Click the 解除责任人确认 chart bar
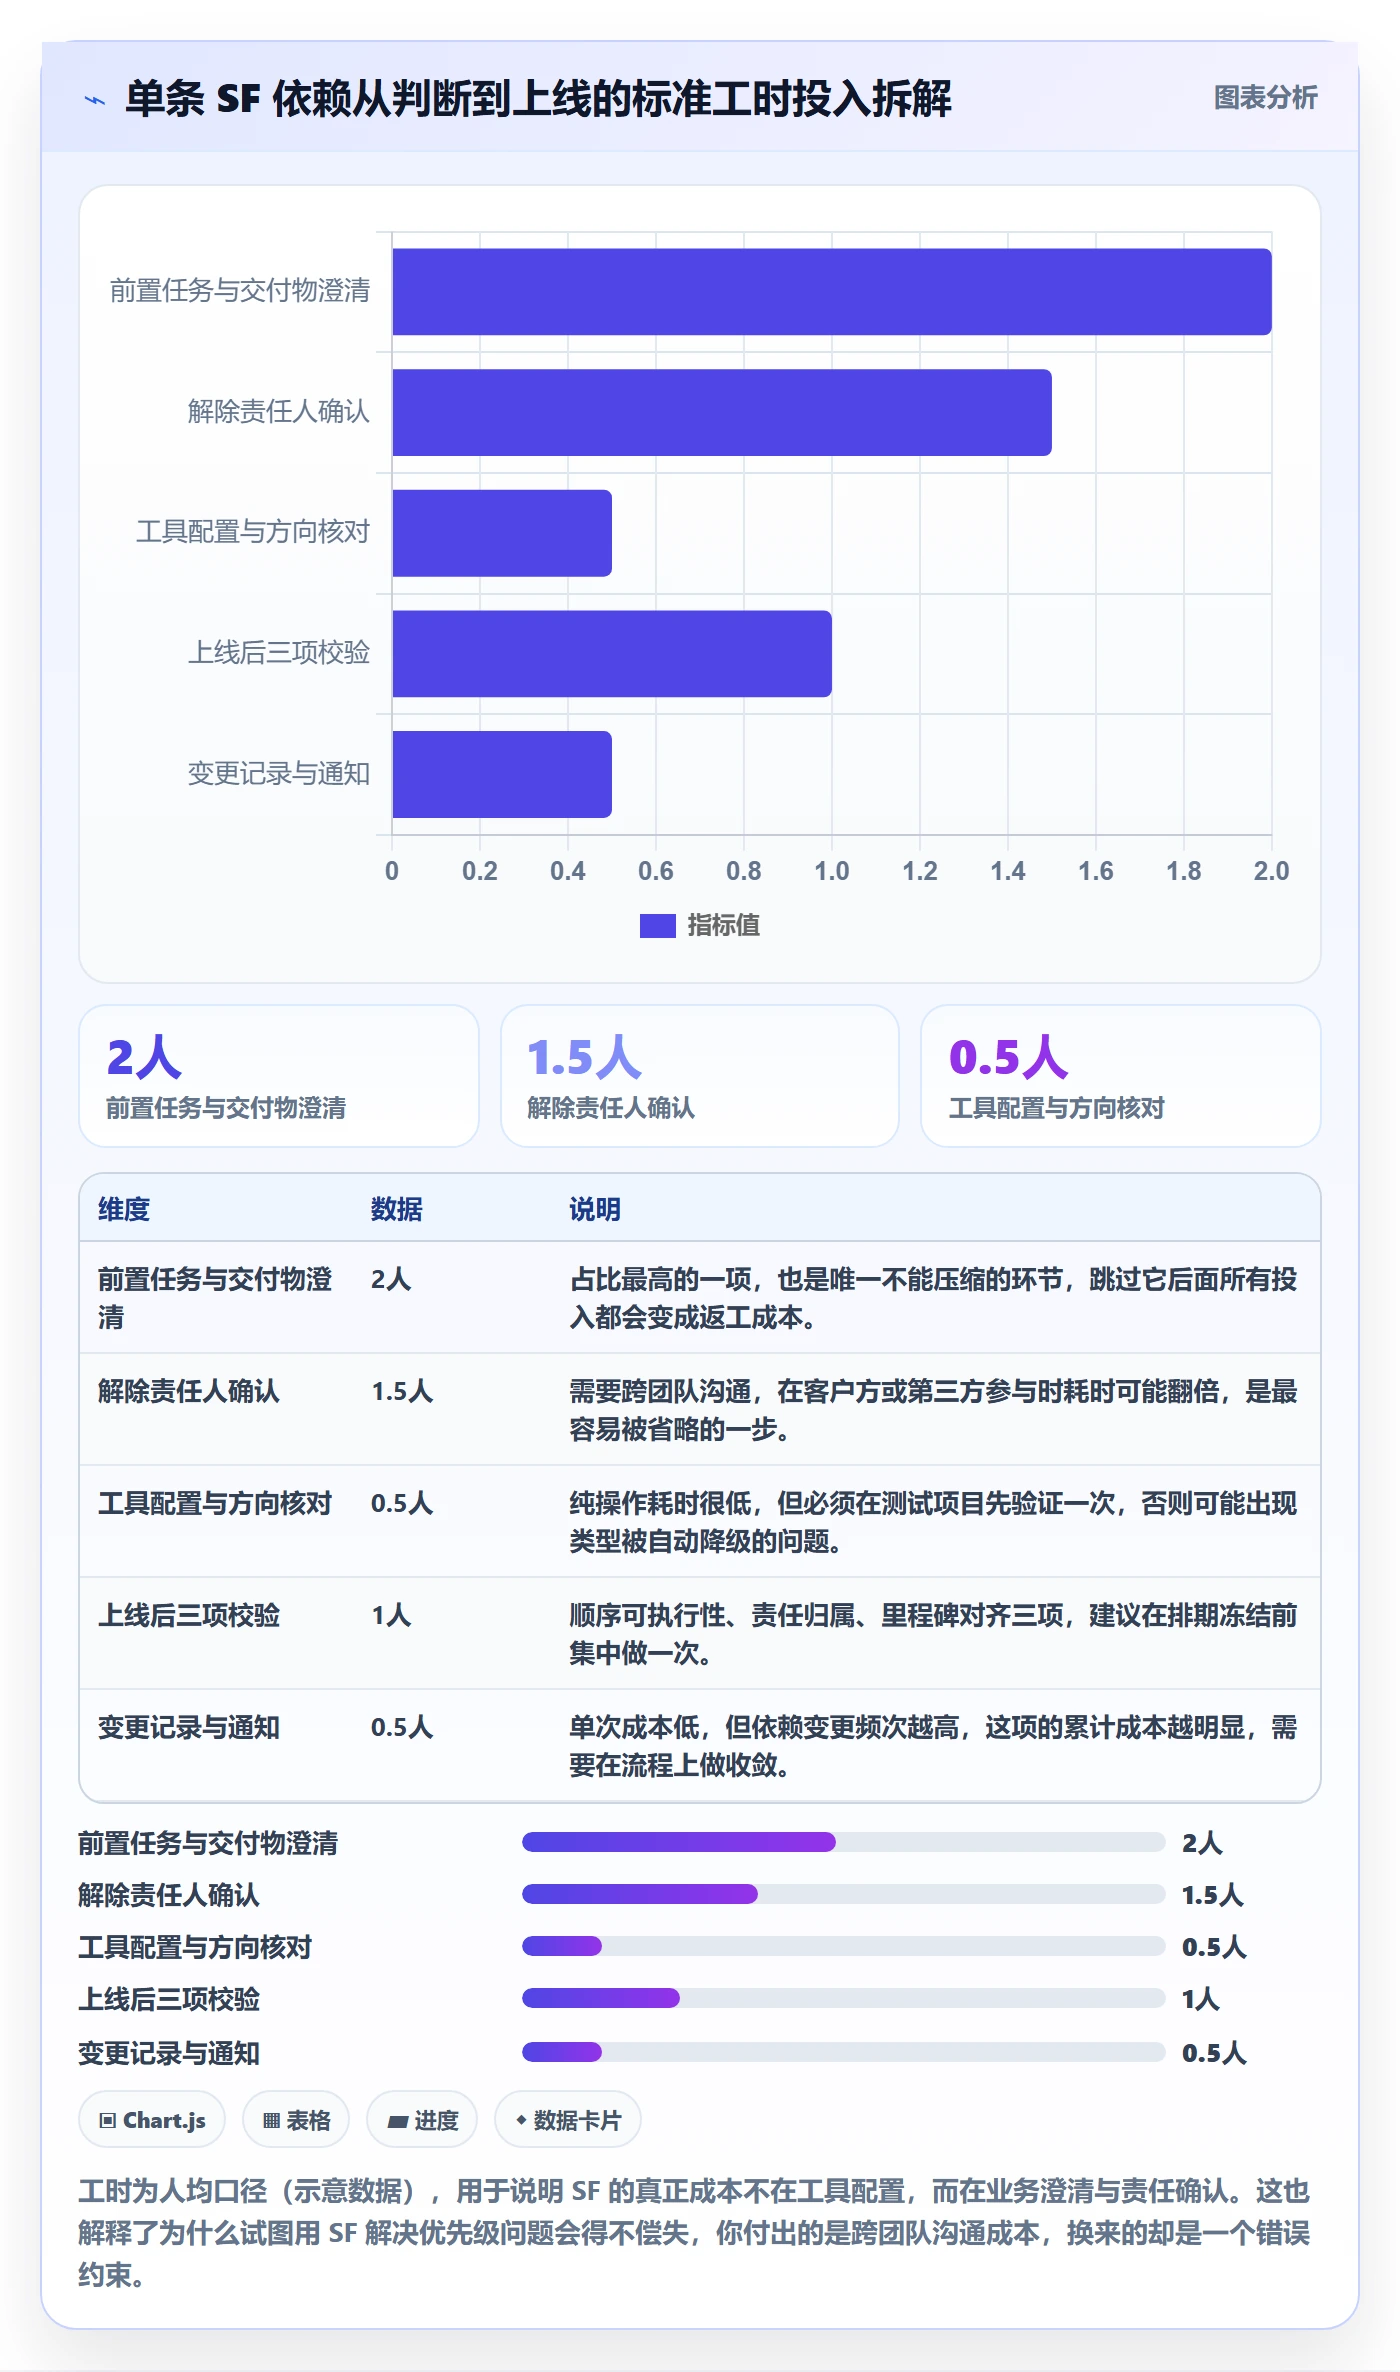Screen dimensions: 1400x2372 [x=722, y=412]
